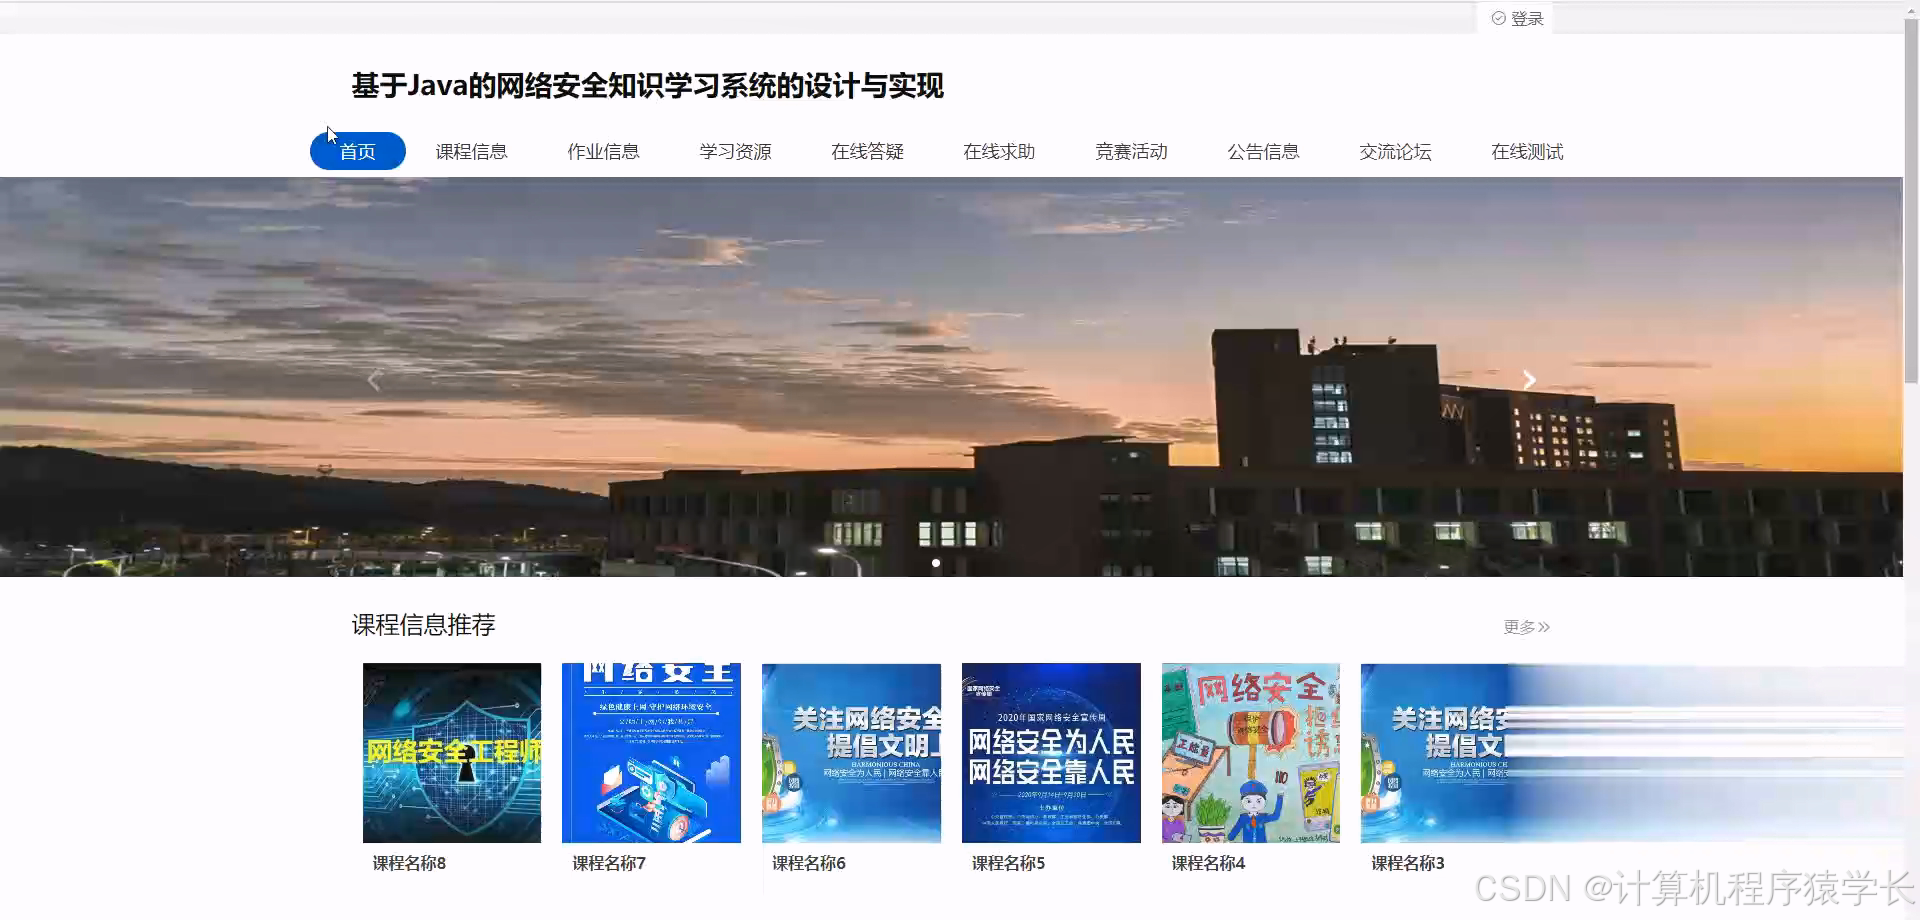Viewport: 1920px width, 920px height.
Task: Click the 课程名称5 course thumbnail
Action: tap(1051, 752)
